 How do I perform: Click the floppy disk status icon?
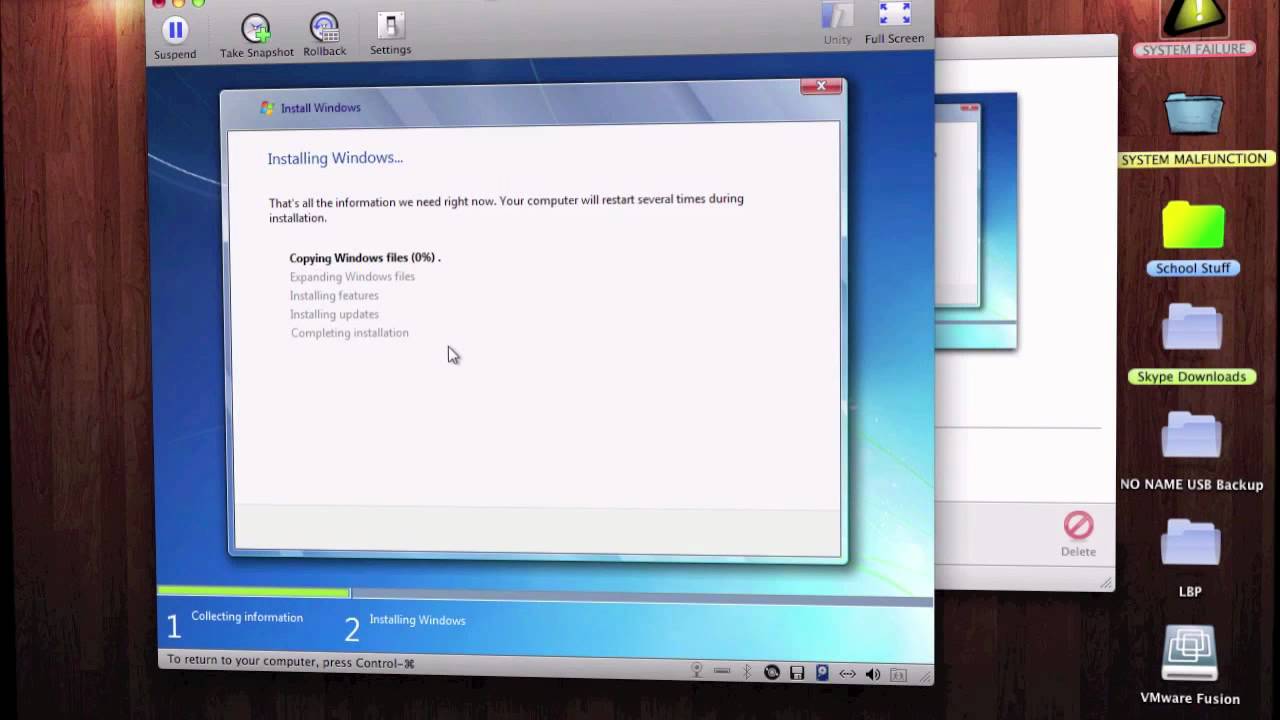[x=797, y=673]
